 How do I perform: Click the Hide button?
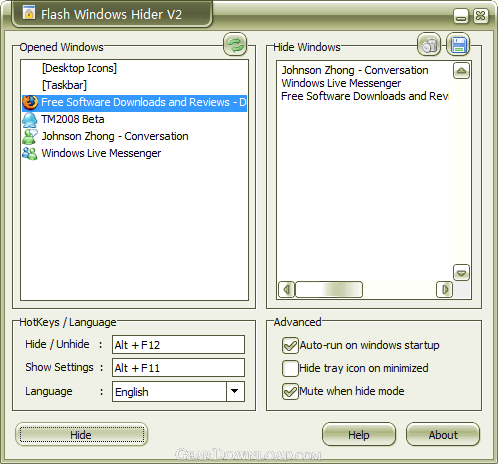coord(81,435)
